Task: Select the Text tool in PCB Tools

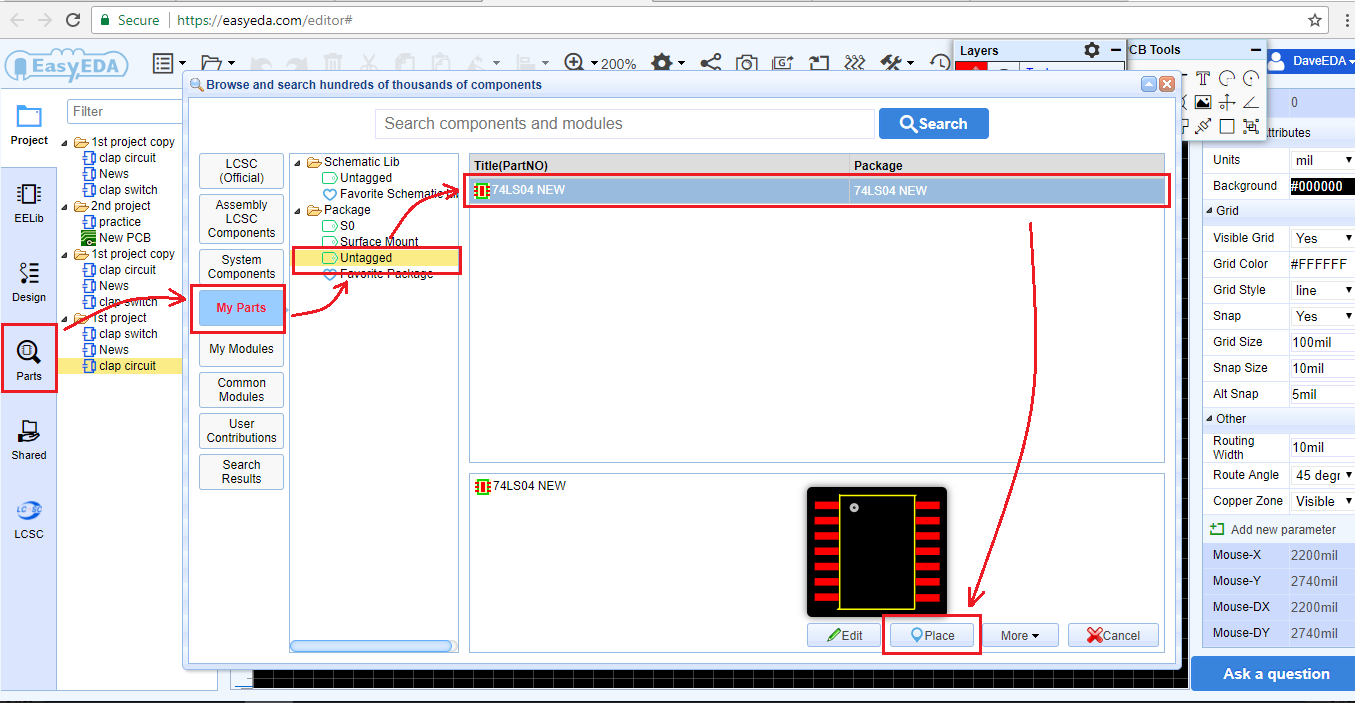Action: coord(1203,78)
